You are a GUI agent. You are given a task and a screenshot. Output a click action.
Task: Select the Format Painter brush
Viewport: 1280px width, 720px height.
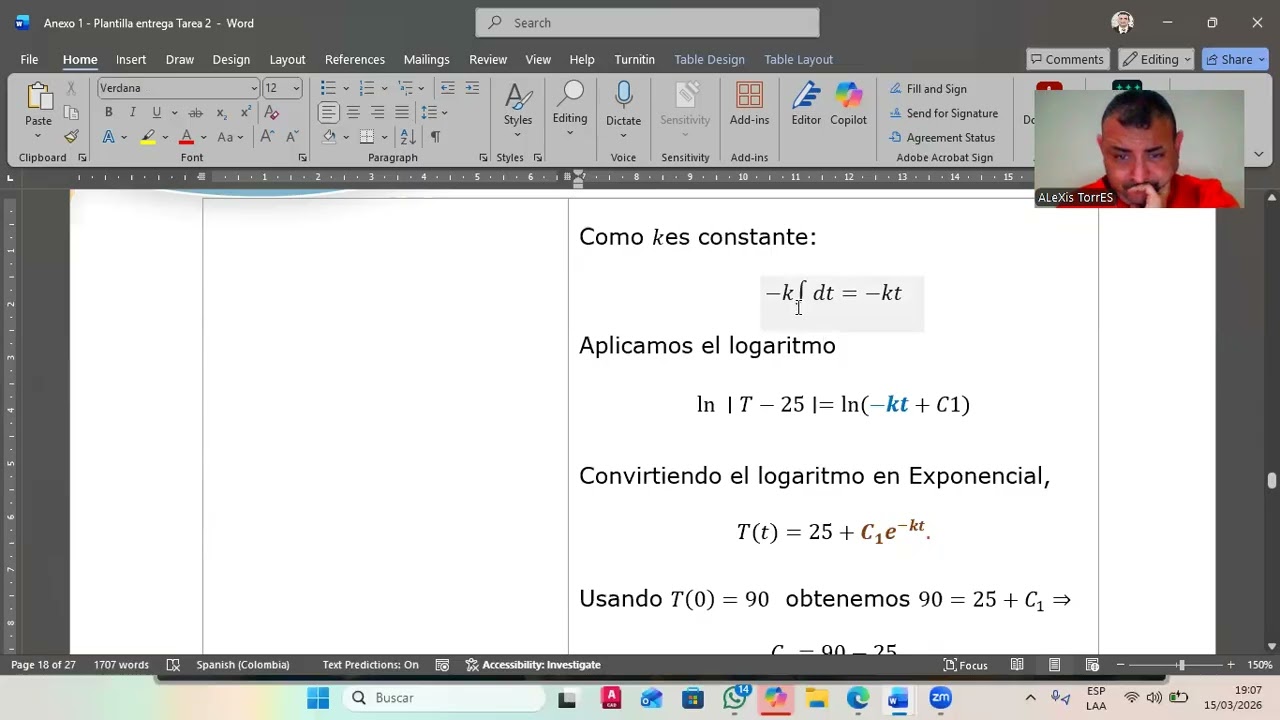tap(71, 136)
